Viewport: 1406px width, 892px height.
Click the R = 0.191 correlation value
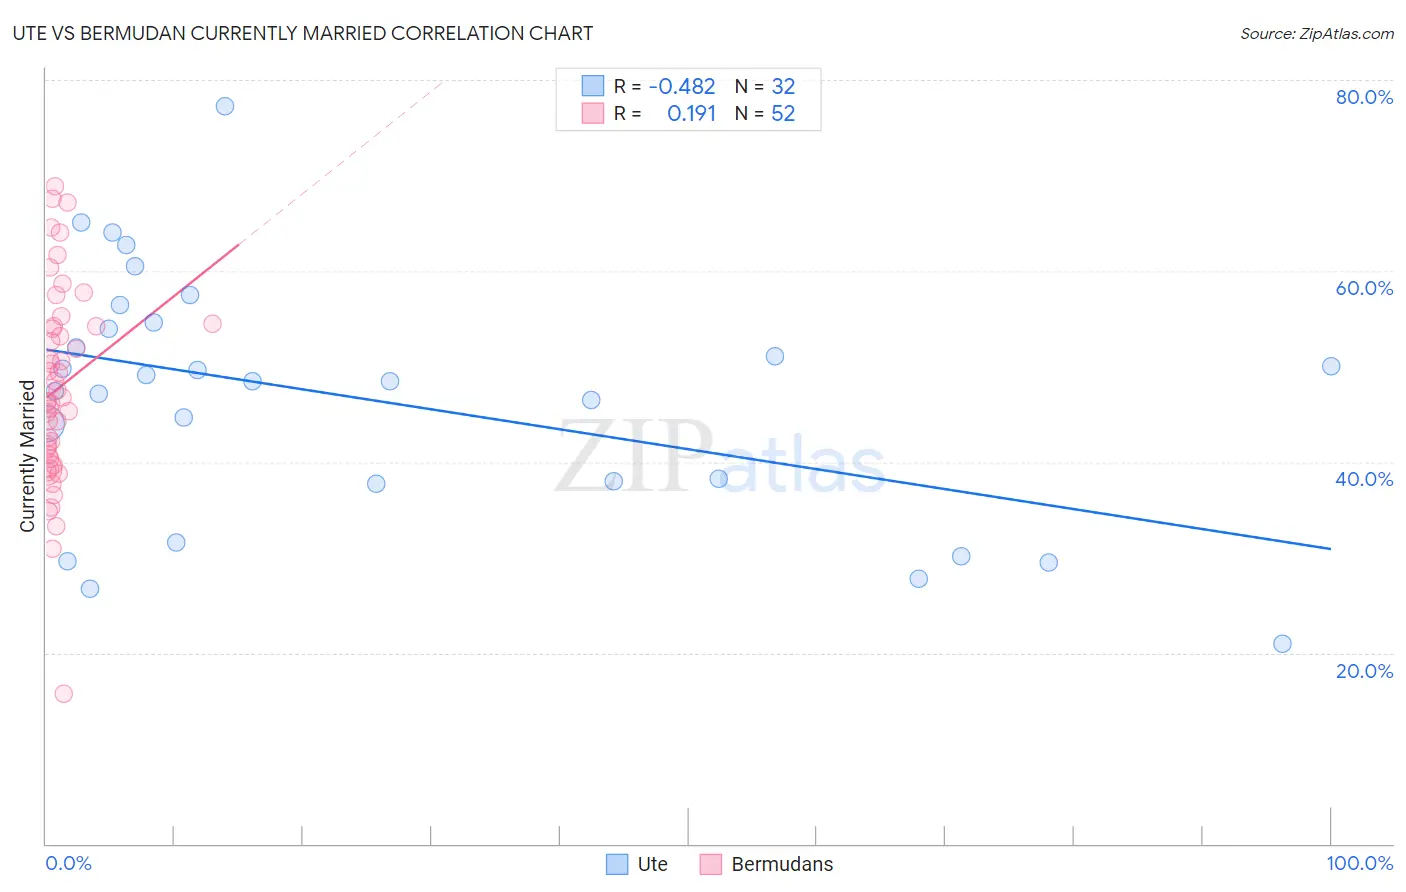point(665,113)
